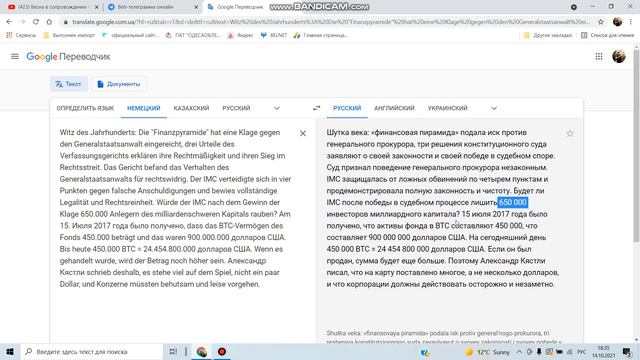The image size is (640, 360).
Task: Show hidden system tray icons
Action: click(519, 352)
